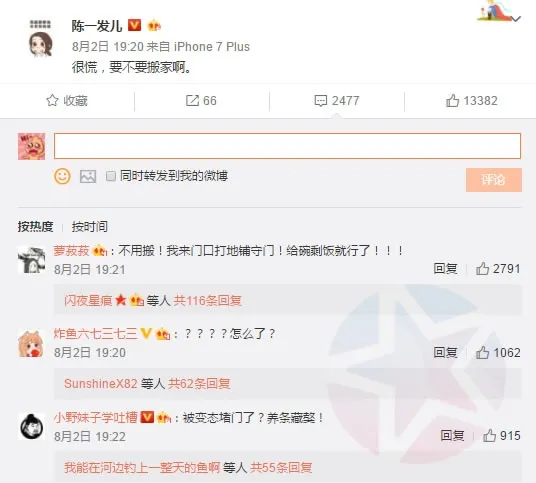536x483 pixels.
Task: Expand the 共62条回复 replies
Action: tap(199, 384)
